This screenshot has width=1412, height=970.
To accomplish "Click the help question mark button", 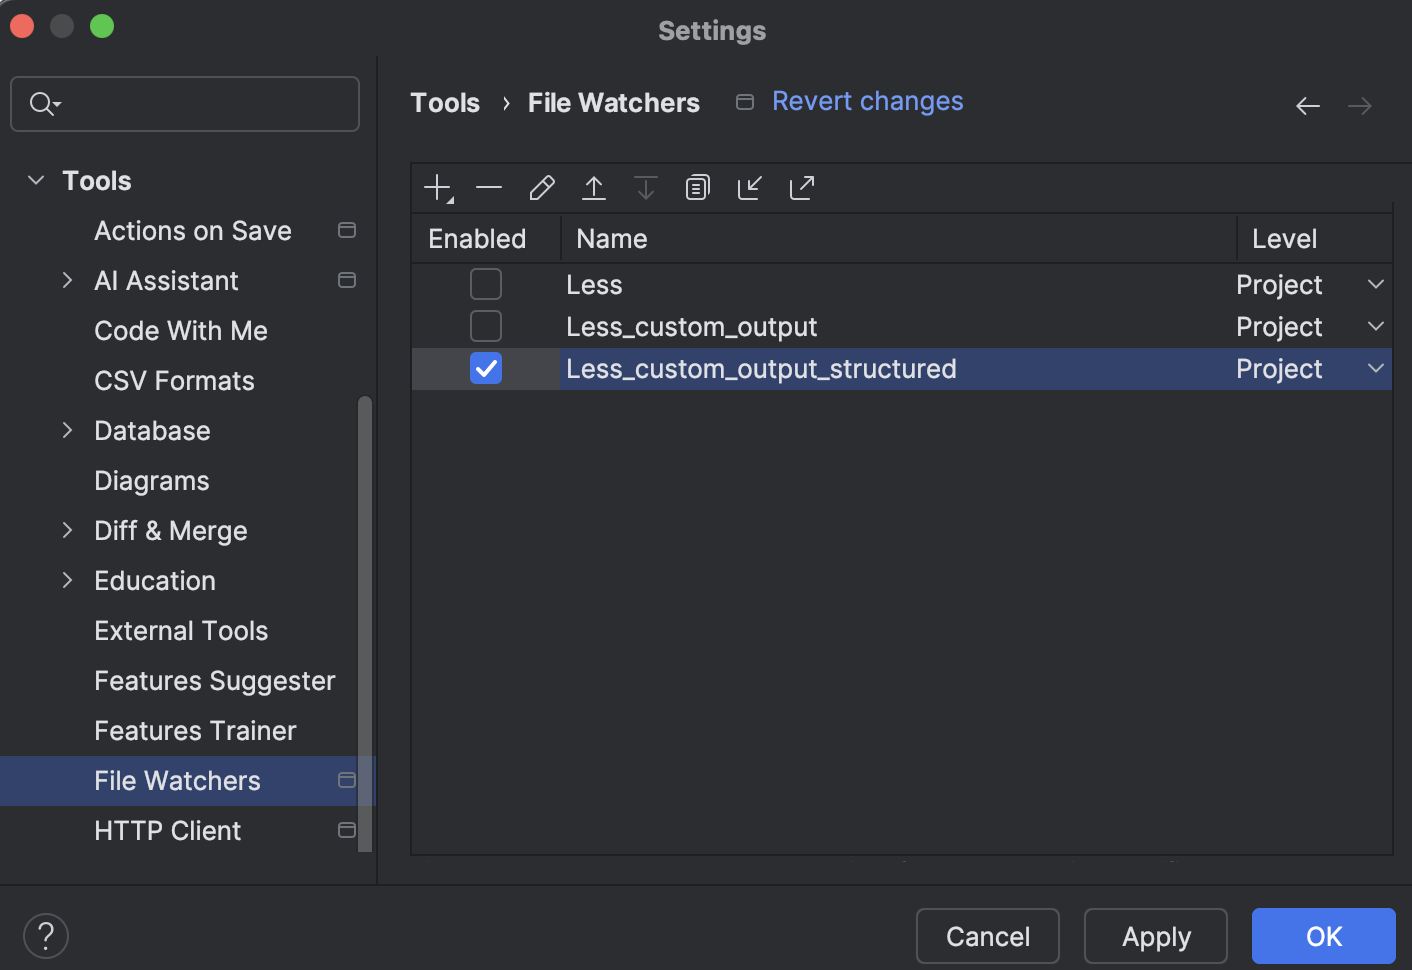I will (x=45, y=935).
